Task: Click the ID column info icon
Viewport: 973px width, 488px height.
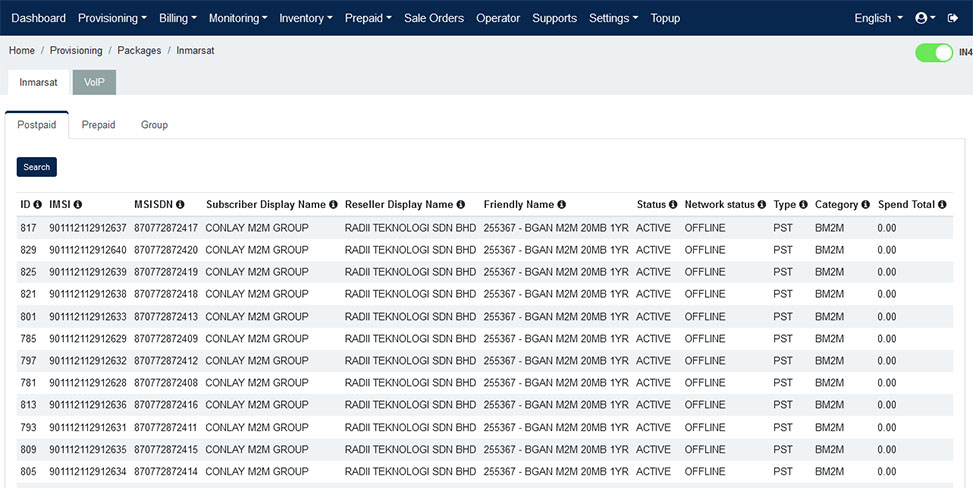Action: point(38,205)
